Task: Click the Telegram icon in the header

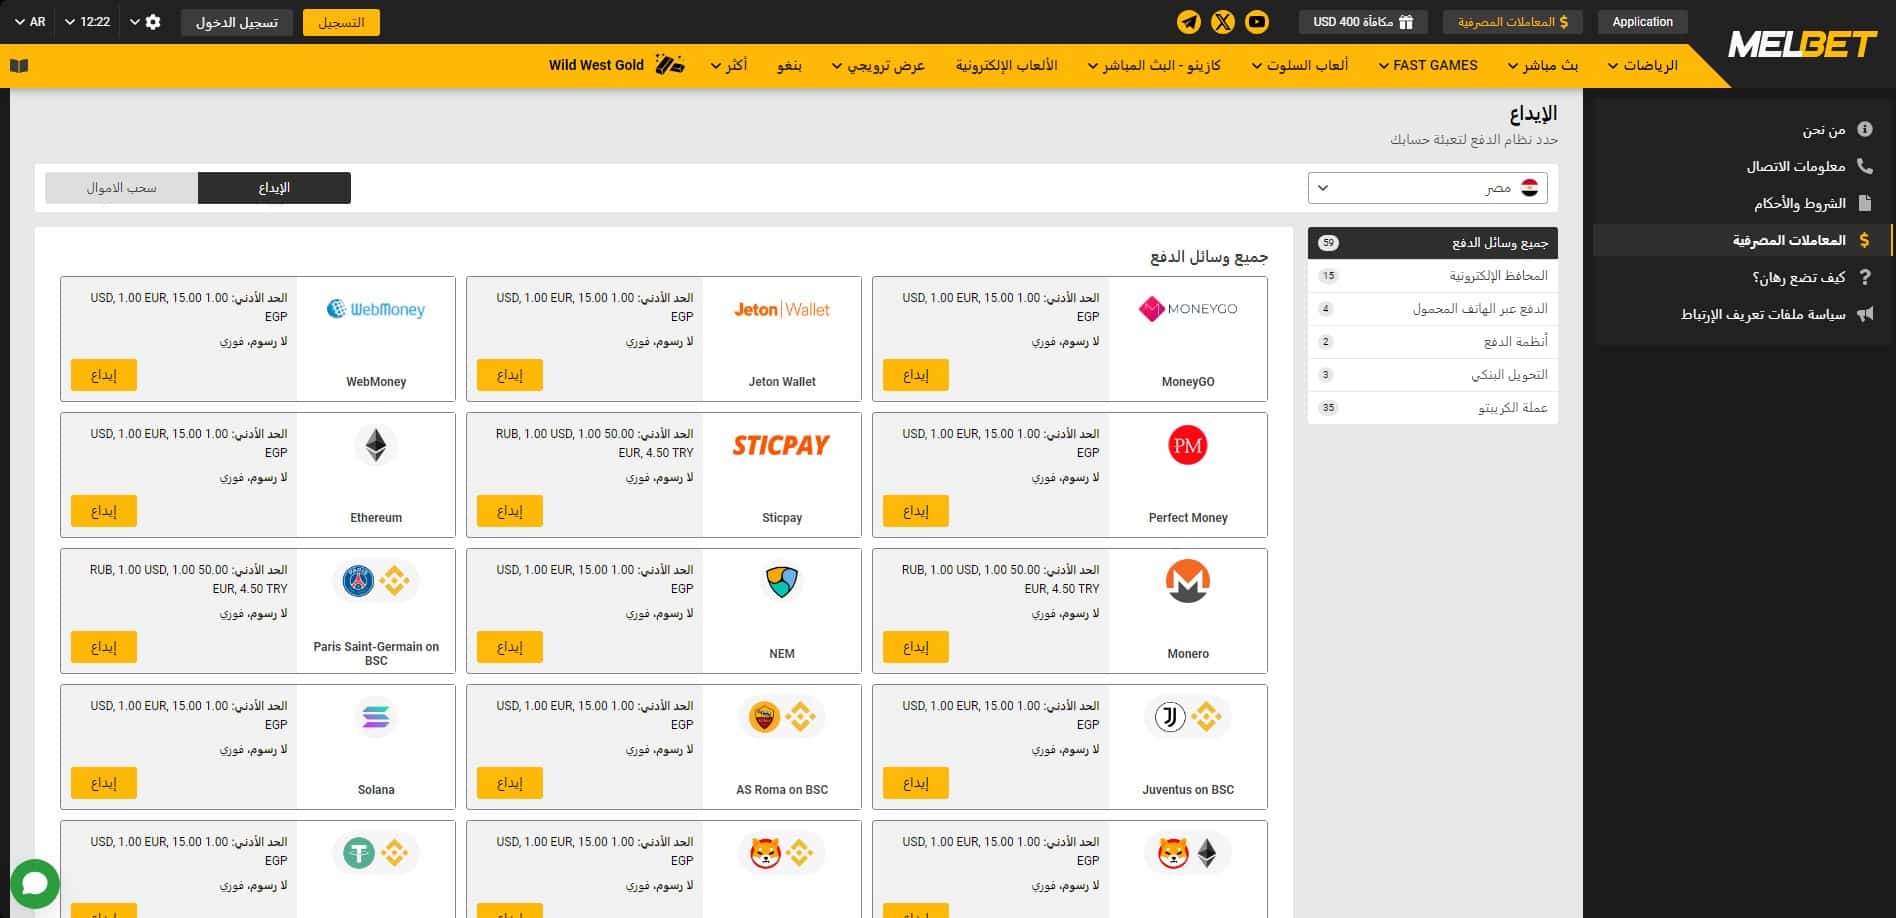Action: point(1189,22)
